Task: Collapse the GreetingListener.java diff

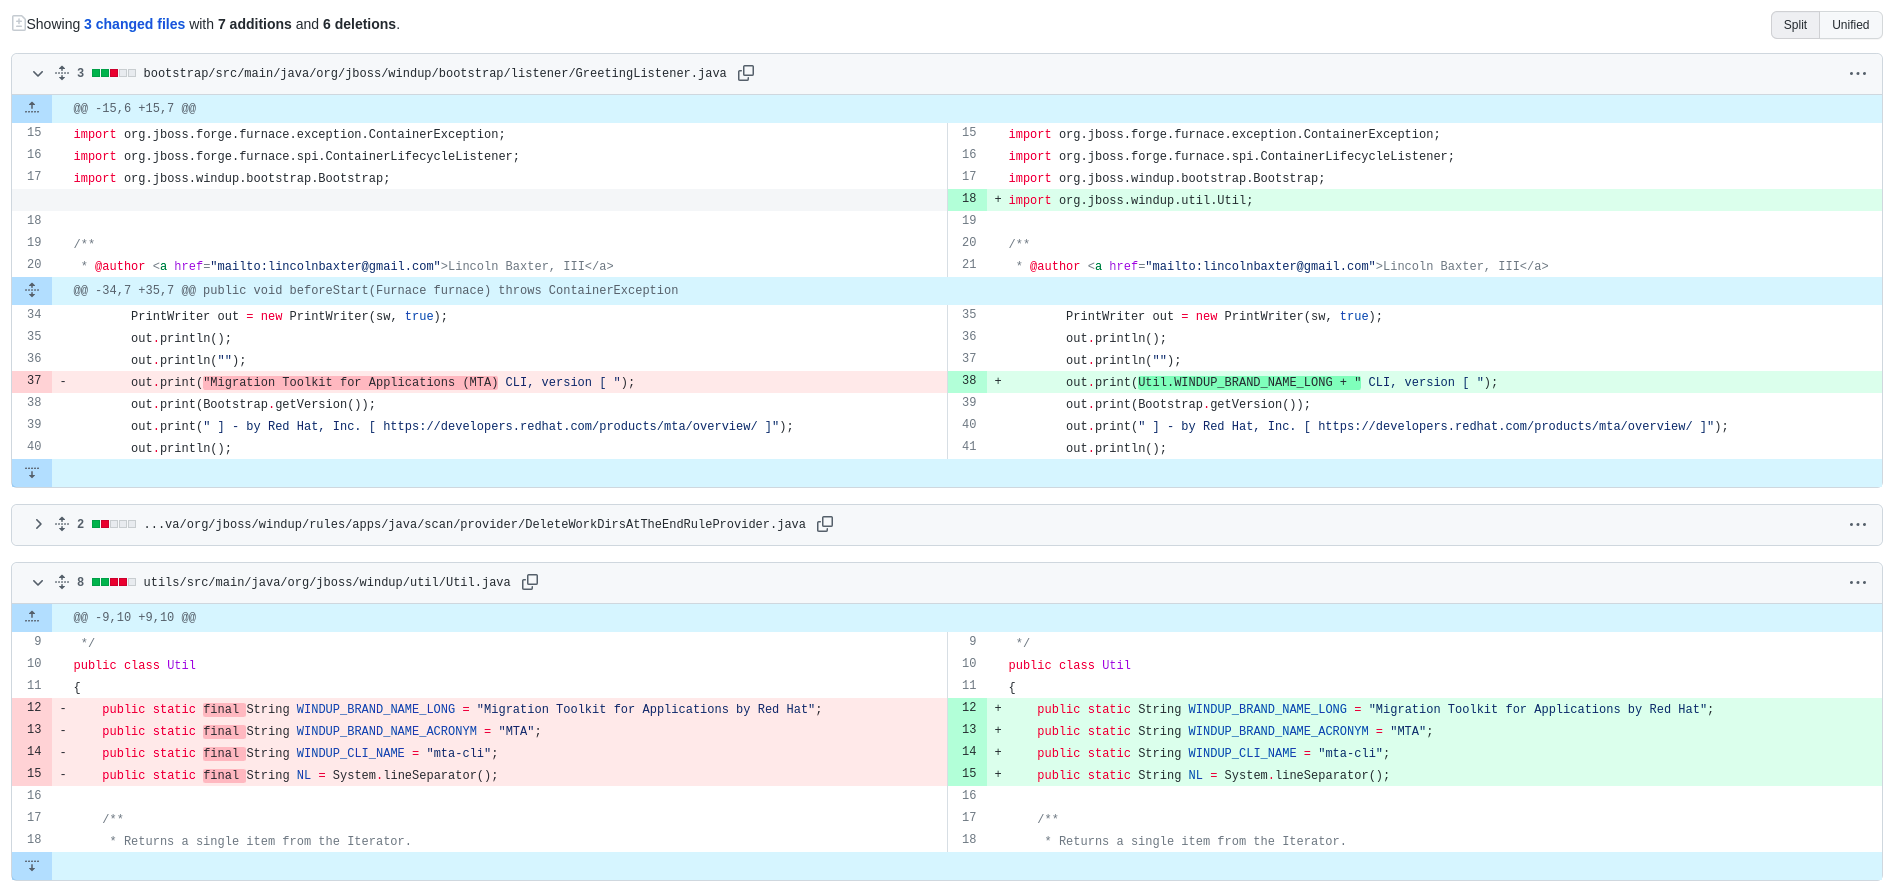Action: tap(38, 73)
